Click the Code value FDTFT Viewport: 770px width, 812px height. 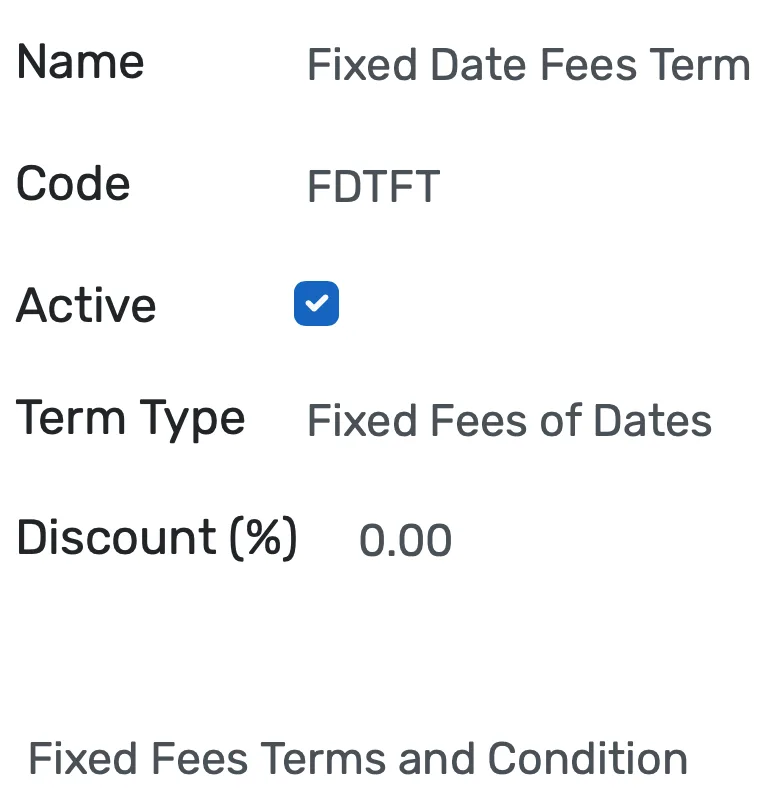pos(370,185)
